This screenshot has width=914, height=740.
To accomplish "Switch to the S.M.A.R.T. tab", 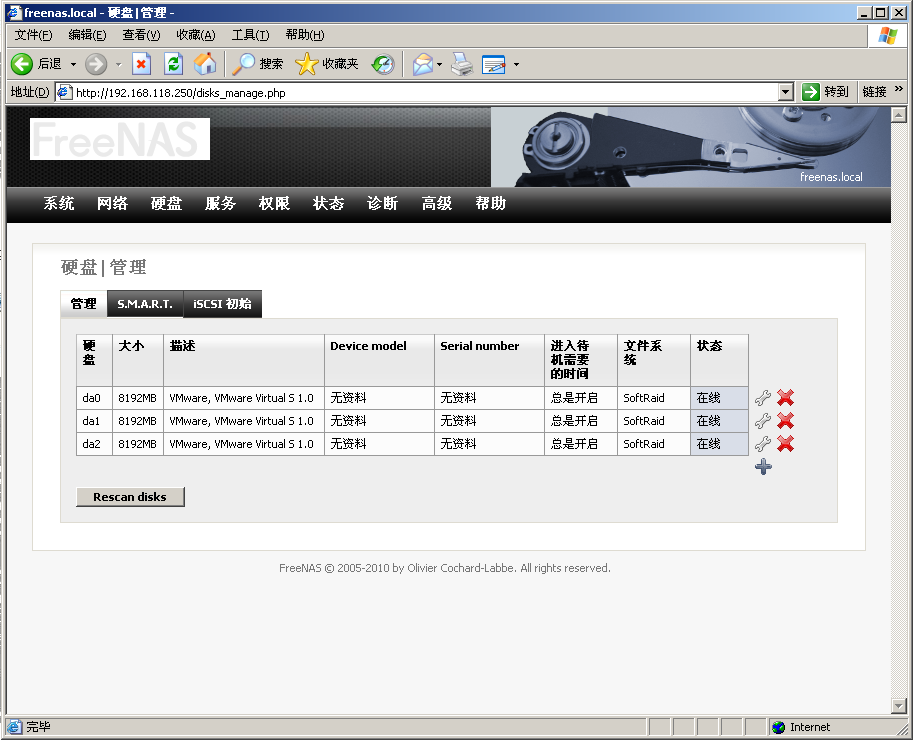I will 145,304.
